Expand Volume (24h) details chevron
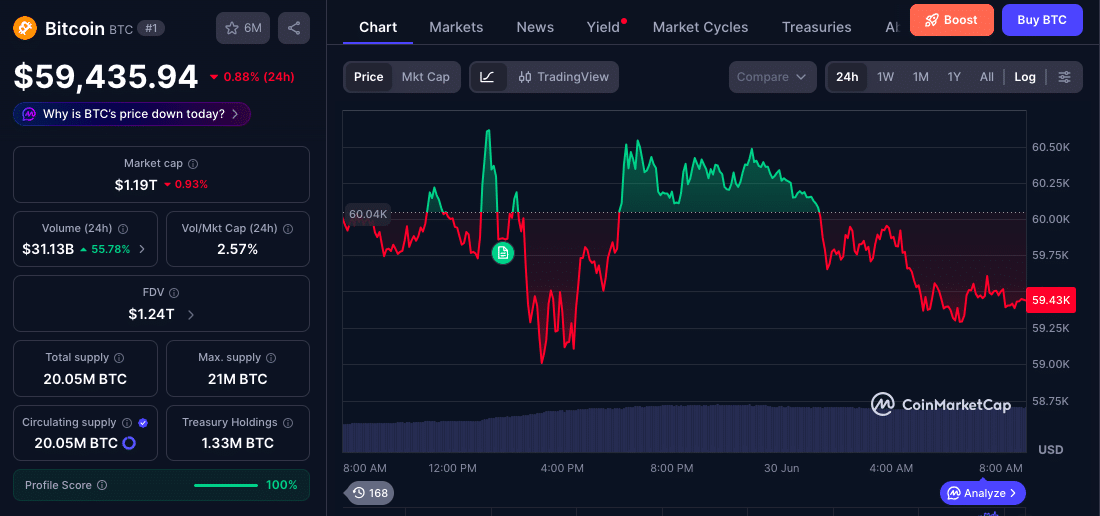 [142, 249]
